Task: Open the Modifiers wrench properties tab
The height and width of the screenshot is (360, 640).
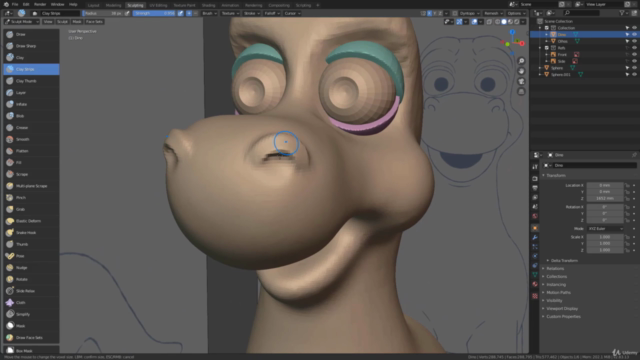Action: [535, 237]
